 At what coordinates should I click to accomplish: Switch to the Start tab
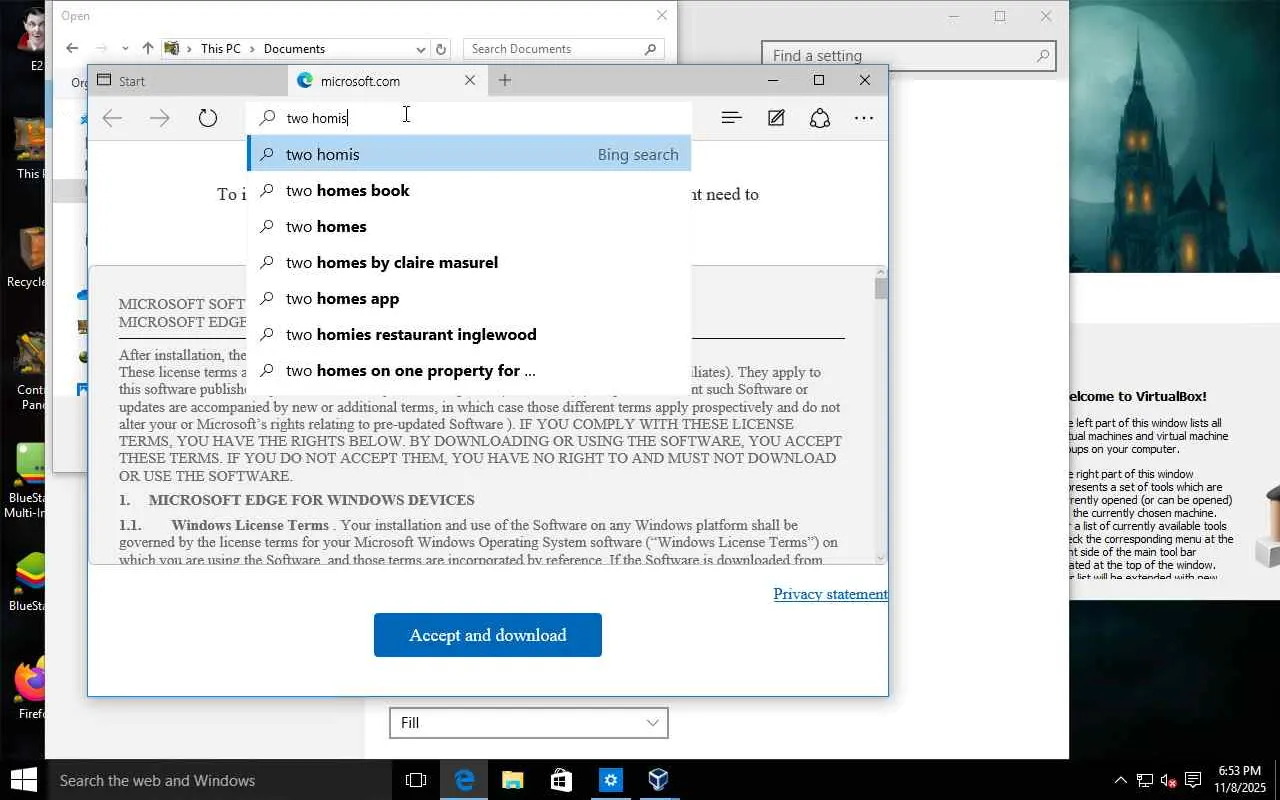tap(188, 81)
